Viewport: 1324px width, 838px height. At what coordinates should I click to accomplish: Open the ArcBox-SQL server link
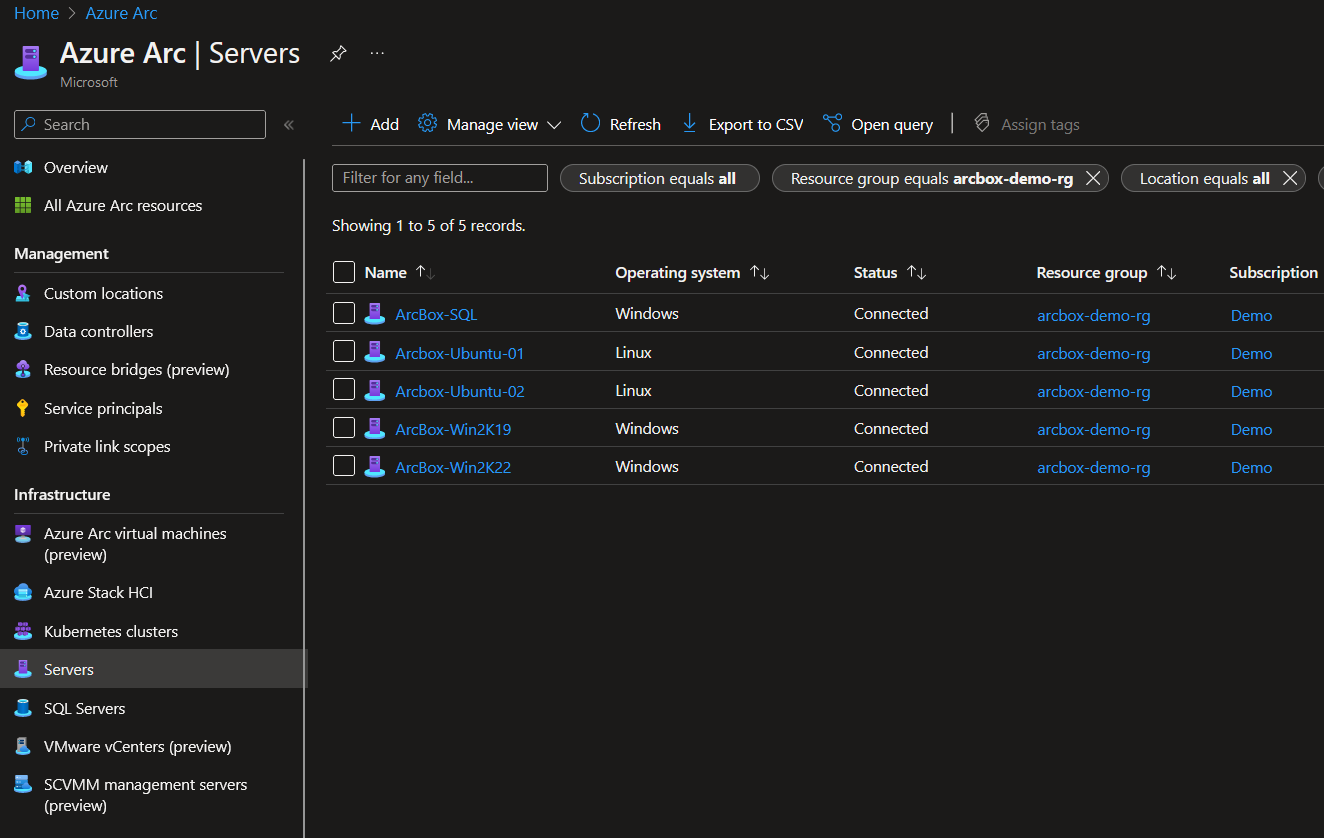(x=436, y=314)
